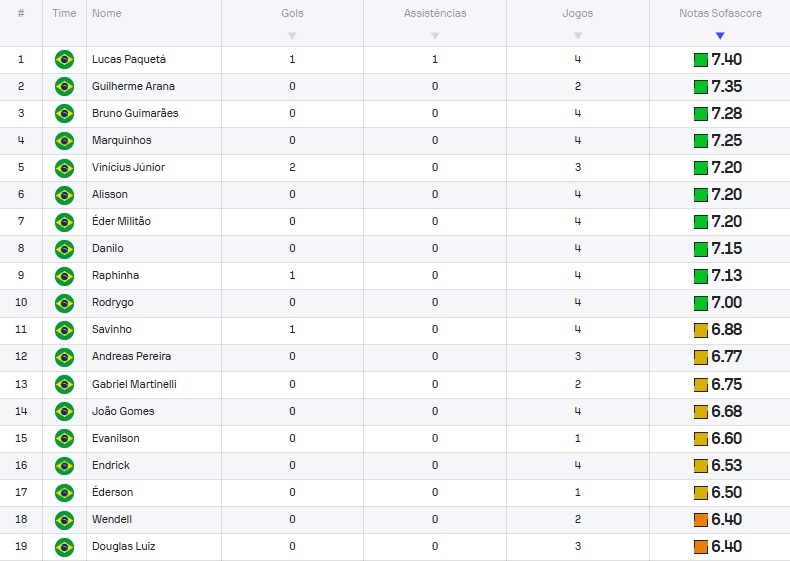Click Brazil flag icon in Alisson row
The width and height of the screenshot is (790, 561).
point(64,195)
